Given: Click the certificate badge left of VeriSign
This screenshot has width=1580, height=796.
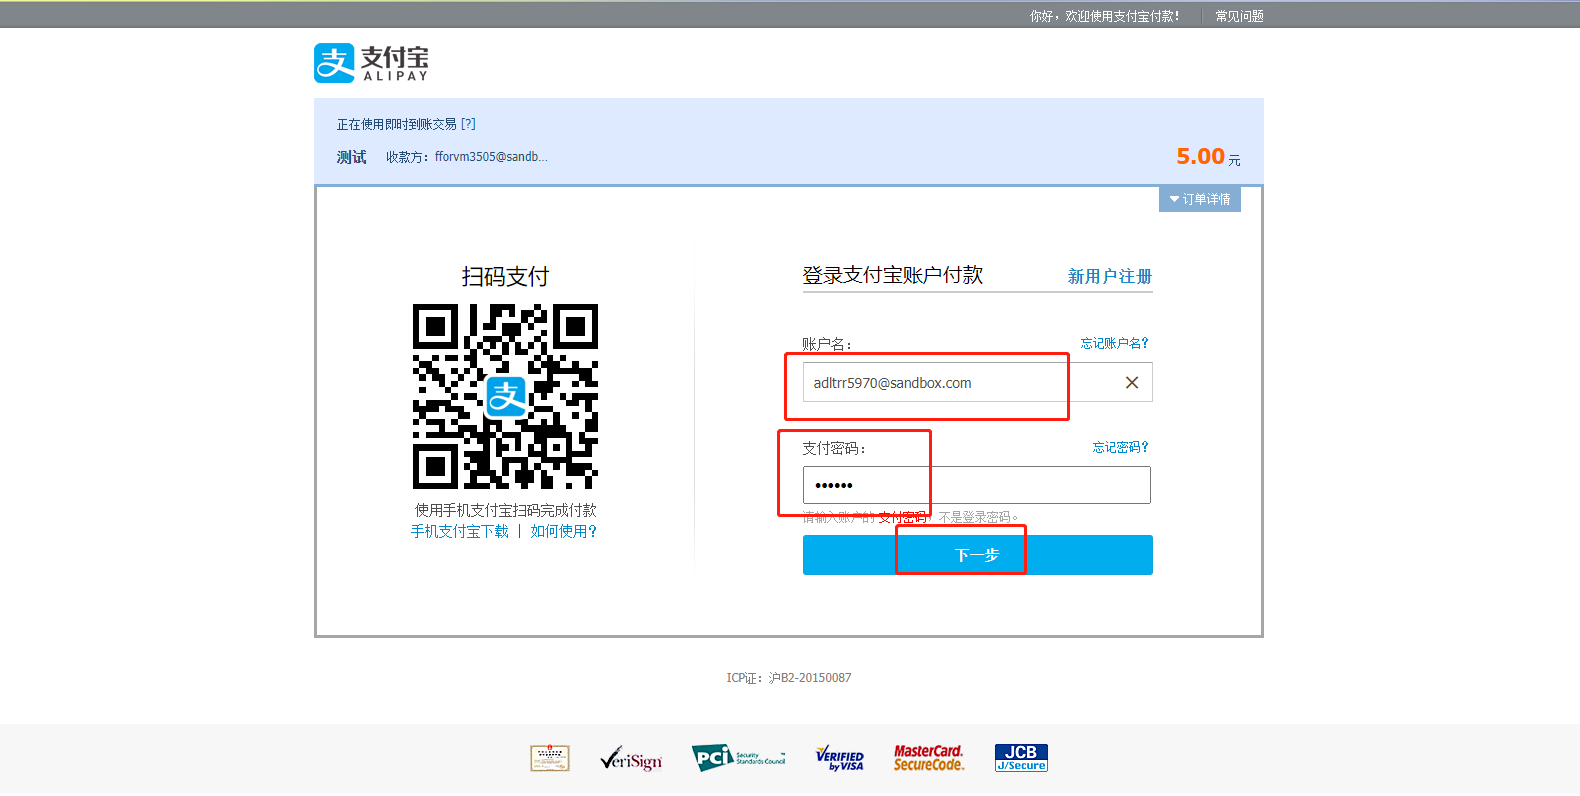Looking at the screenshot, I should (x=550, y=758).
